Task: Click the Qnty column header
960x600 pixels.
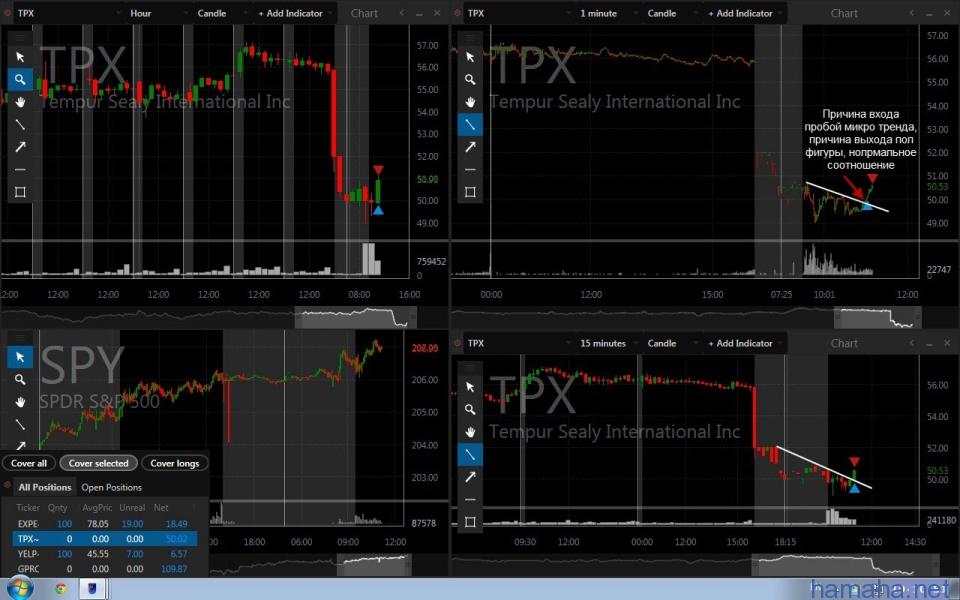Action: (x=58, y=508)
